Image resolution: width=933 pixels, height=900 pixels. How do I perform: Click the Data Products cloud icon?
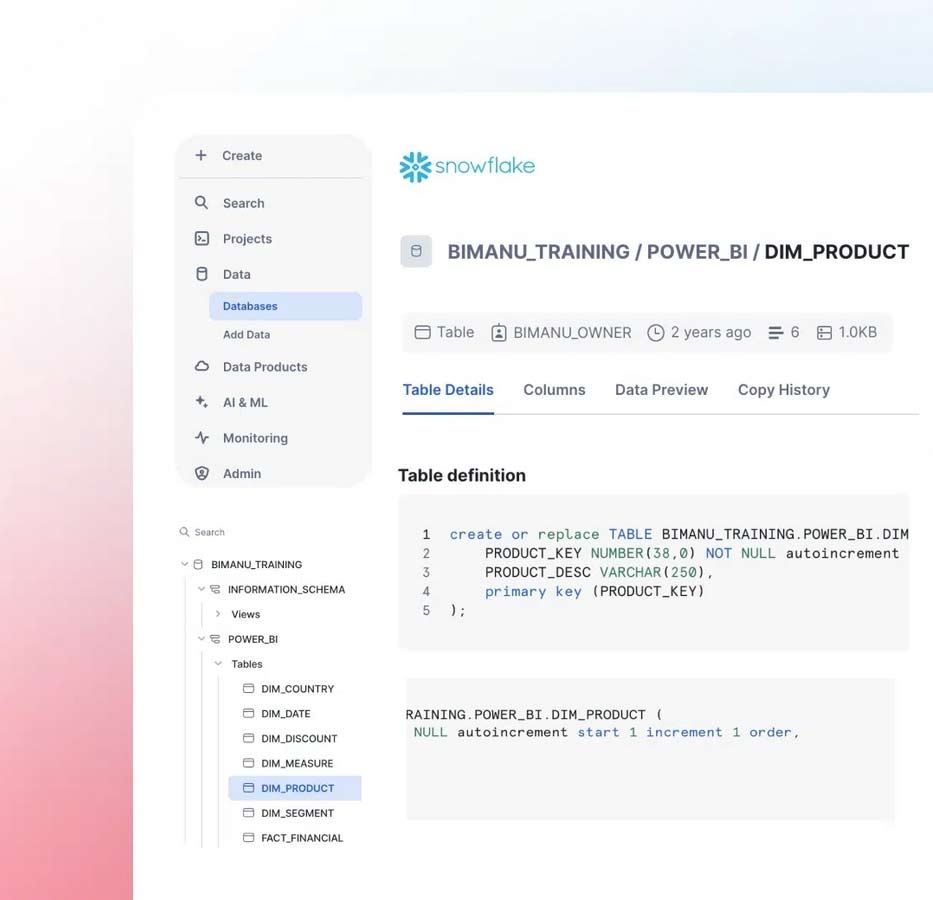pyautogui.click(x=202, y=366)
